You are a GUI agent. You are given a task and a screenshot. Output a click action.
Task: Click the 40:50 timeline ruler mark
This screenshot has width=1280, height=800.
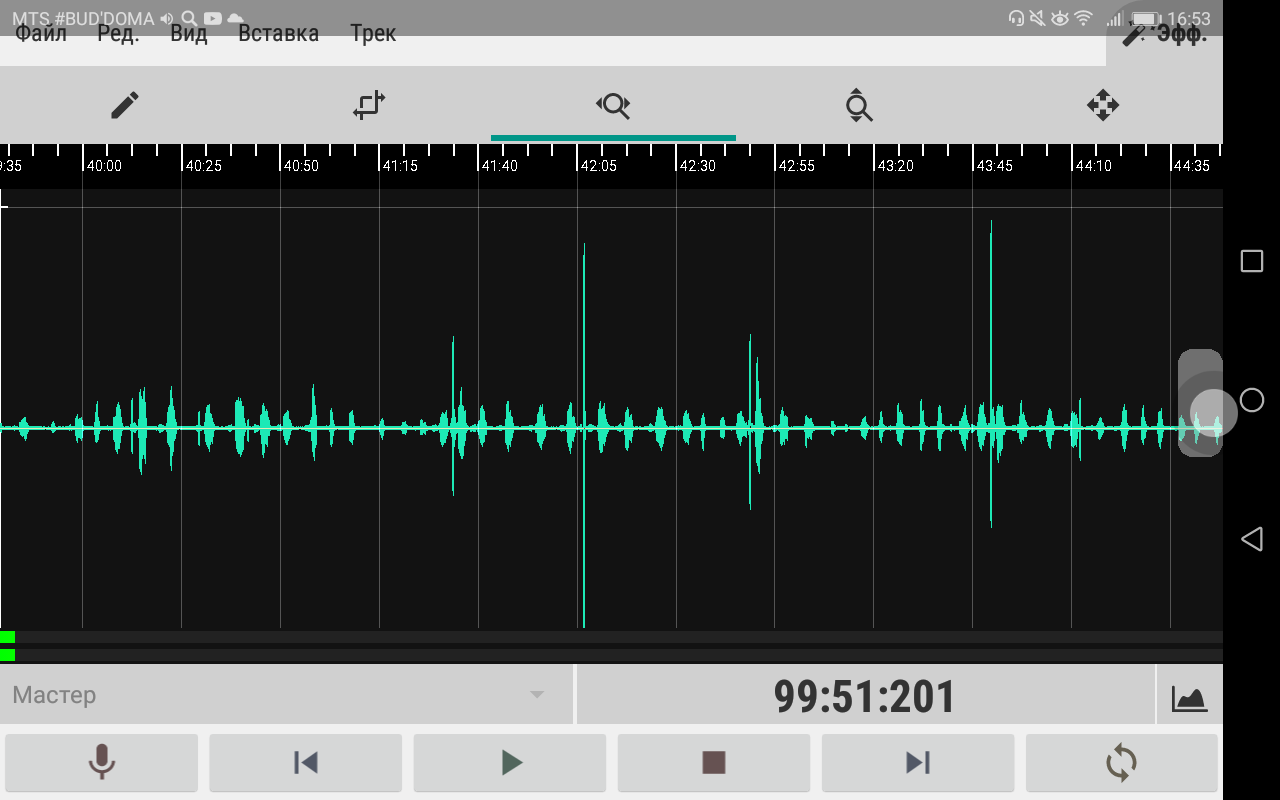[301, 166]
